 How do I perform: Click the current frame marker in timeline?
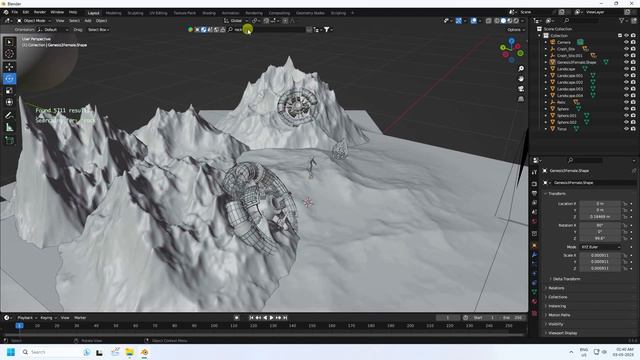coord(19,326)
